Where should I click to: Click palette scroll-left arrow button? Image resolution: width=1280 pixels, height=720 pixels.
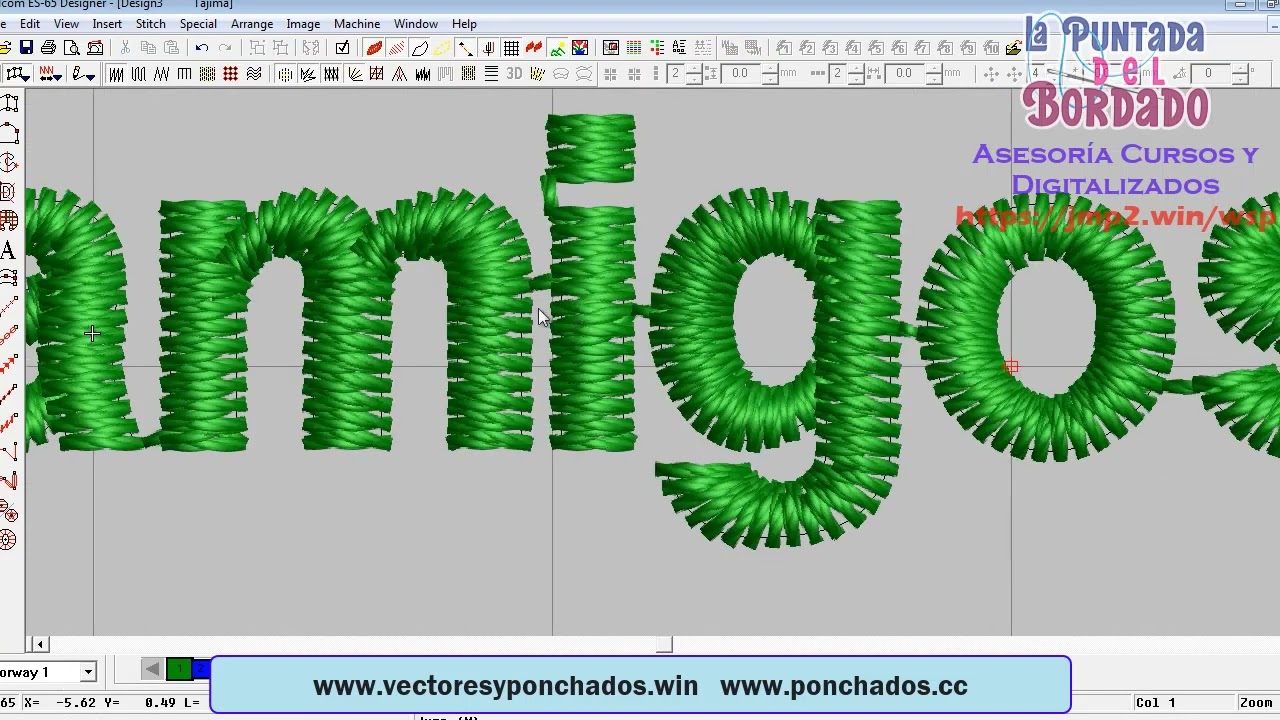152,669
